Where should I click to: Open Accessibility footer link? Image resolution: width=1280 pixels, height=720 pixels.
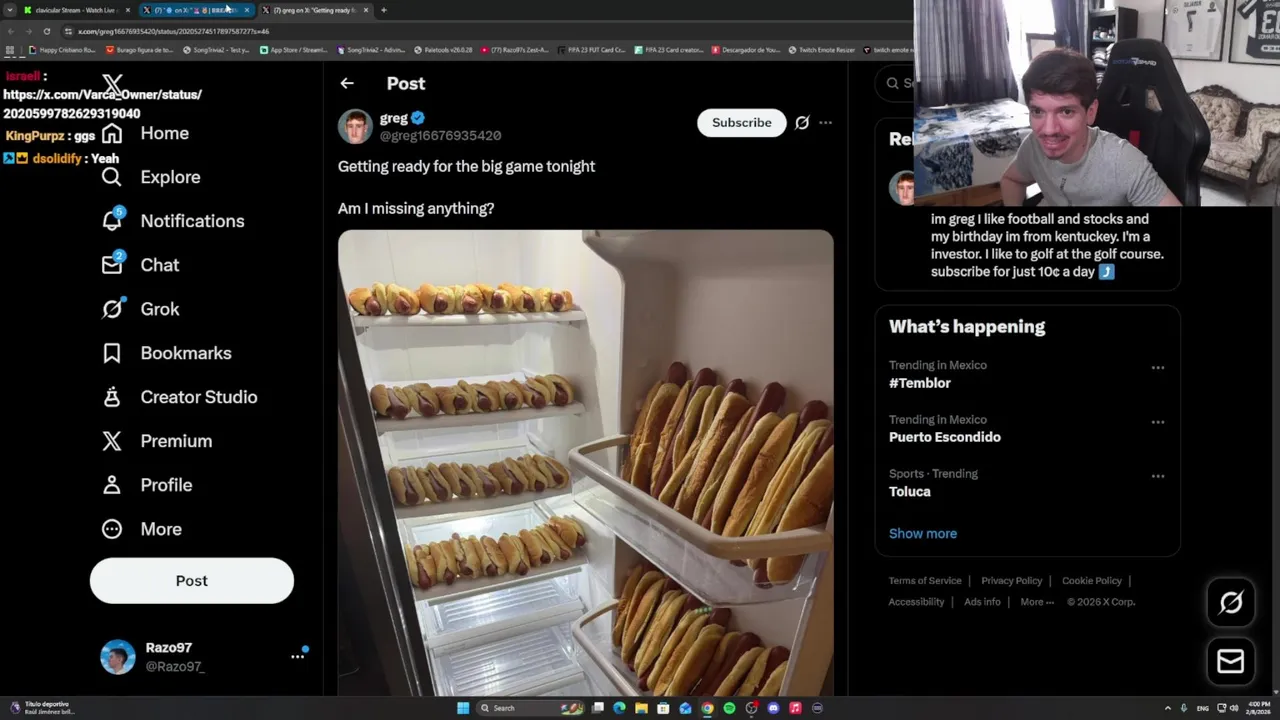pos(916,602)
